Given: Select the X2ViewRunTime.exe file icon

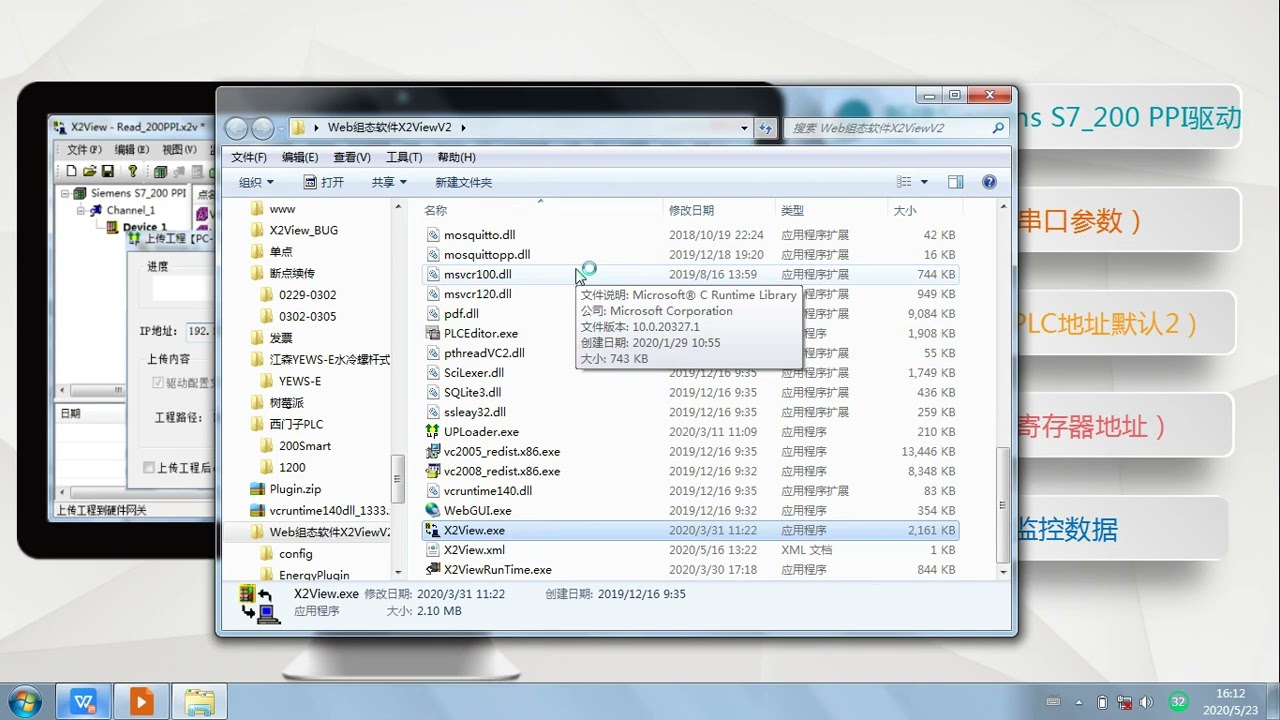Looking at the screenshot, I should coord(433,569).
